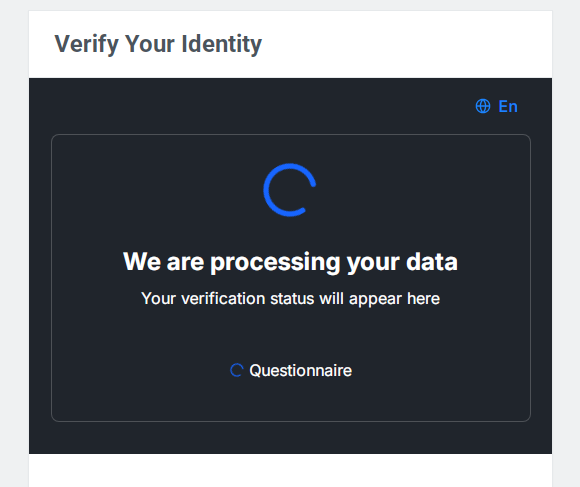Screen dimensions: 580x487
Task: Click dark space left of the globe icon
Action: coord(259,106)
